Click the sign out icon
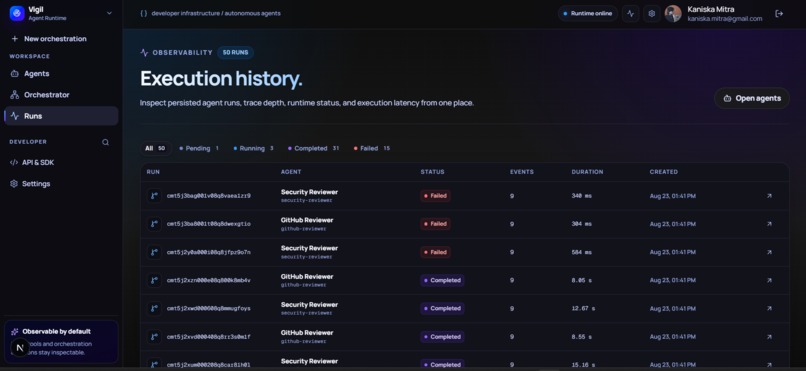Image resolution: width=806 pixels, height=371 pixels. [x=779, y=13]
